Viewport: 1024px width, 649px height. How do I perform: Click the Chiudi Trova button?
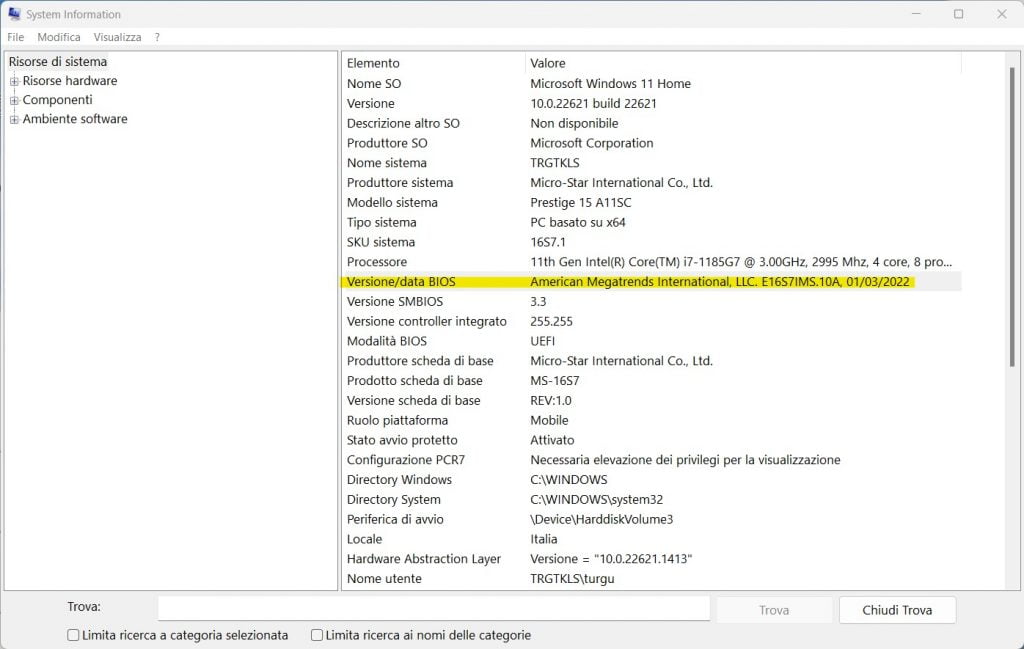[x=896, y=610]
